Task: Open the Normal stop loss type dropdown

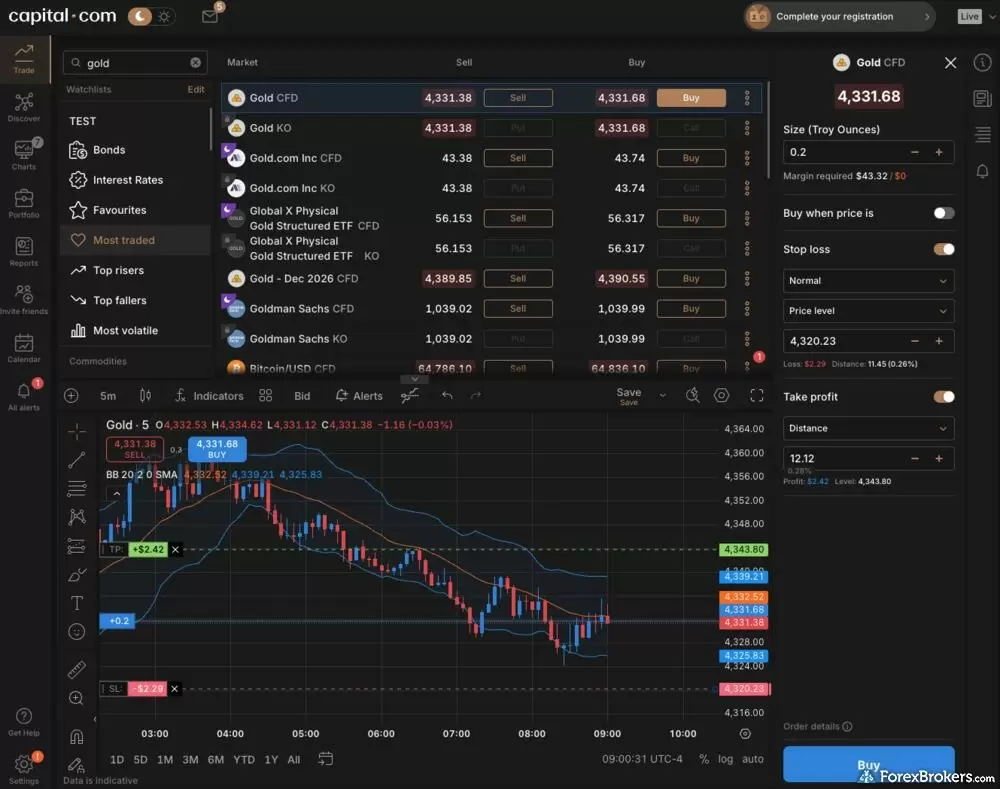Action: point(869,281)
